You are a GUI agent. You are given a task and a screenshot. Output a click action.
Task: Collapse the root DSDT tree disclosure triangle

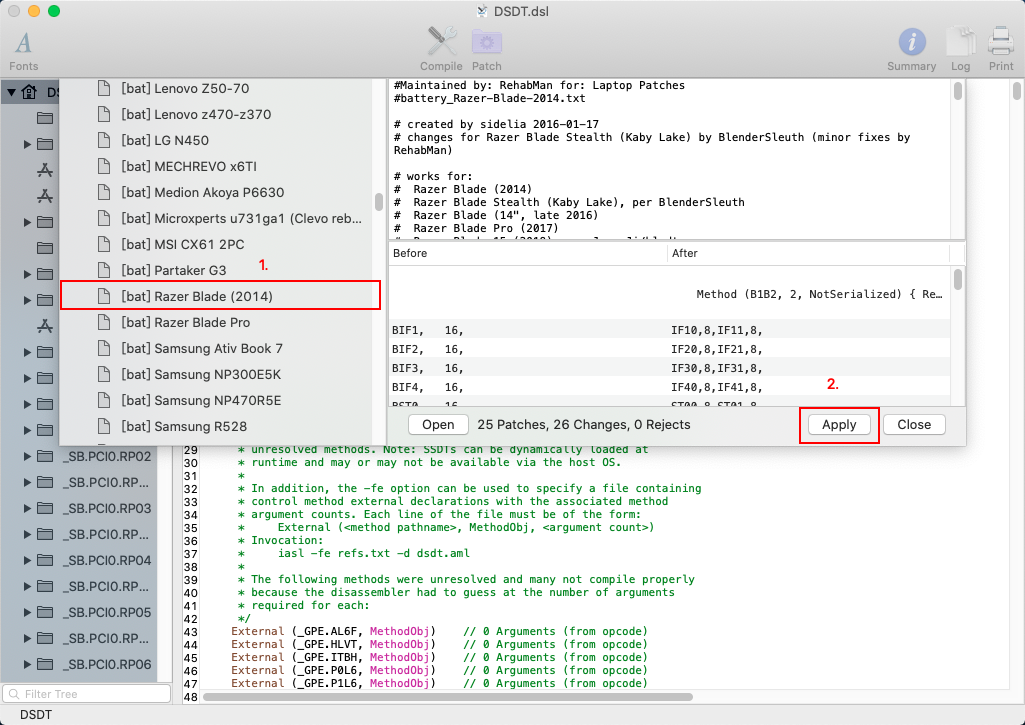(11, 92)
